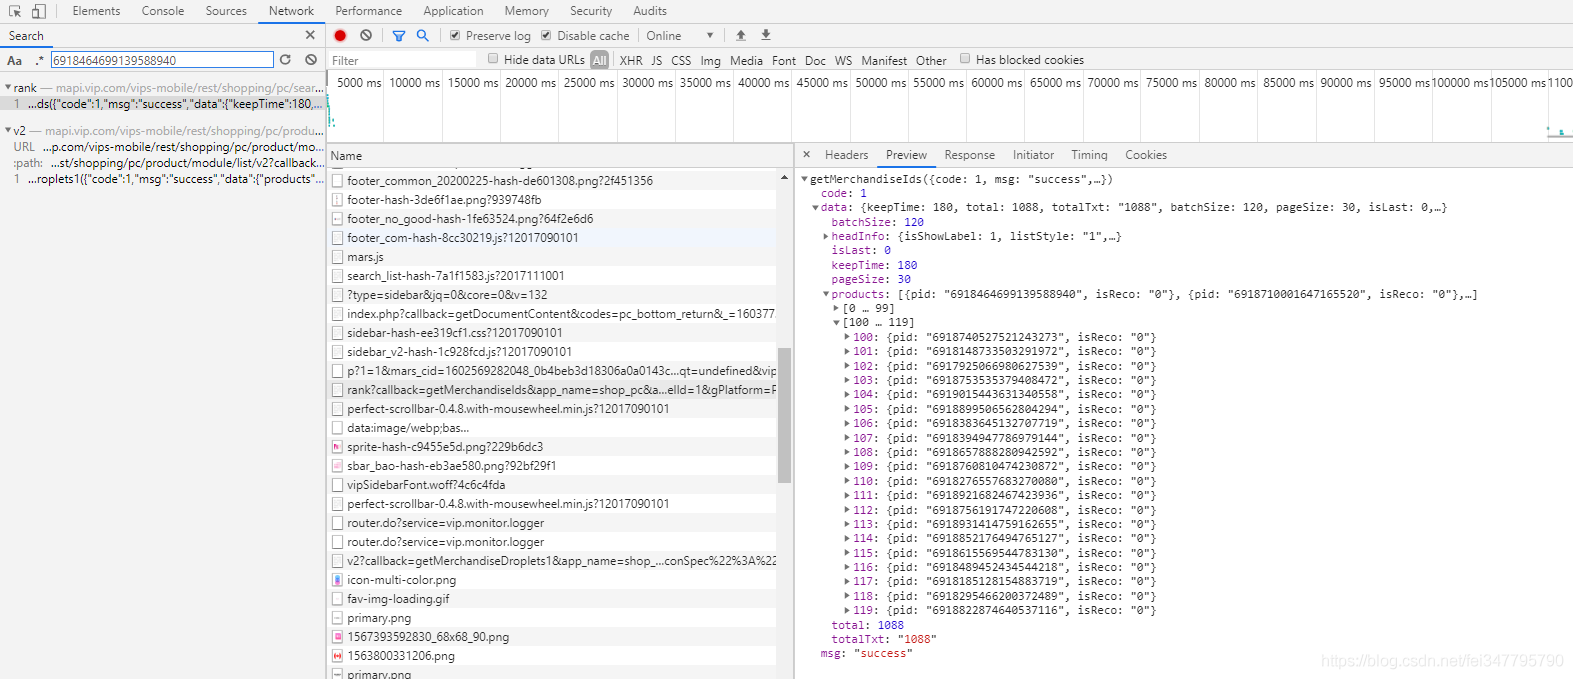The height and width of the screenshot is (679, 1573).
Task: Refresh the search results
Action: (x=286, y=60)
